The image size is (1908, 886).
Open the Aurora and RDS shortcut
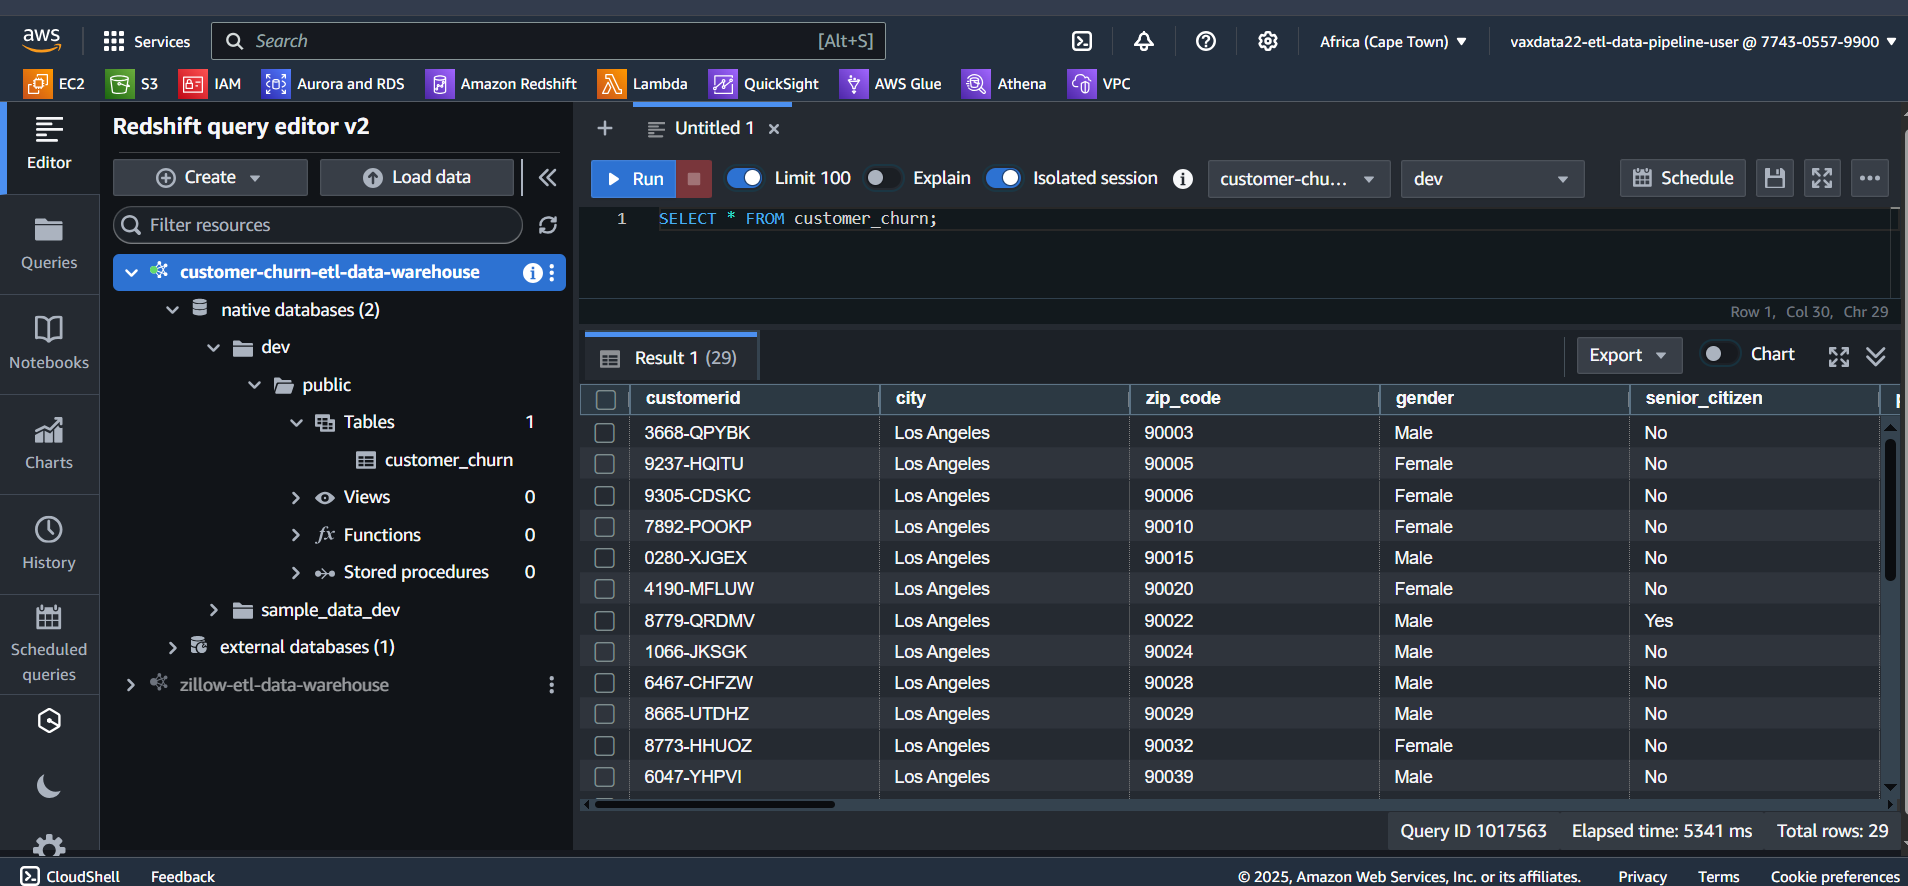(333, 84)
